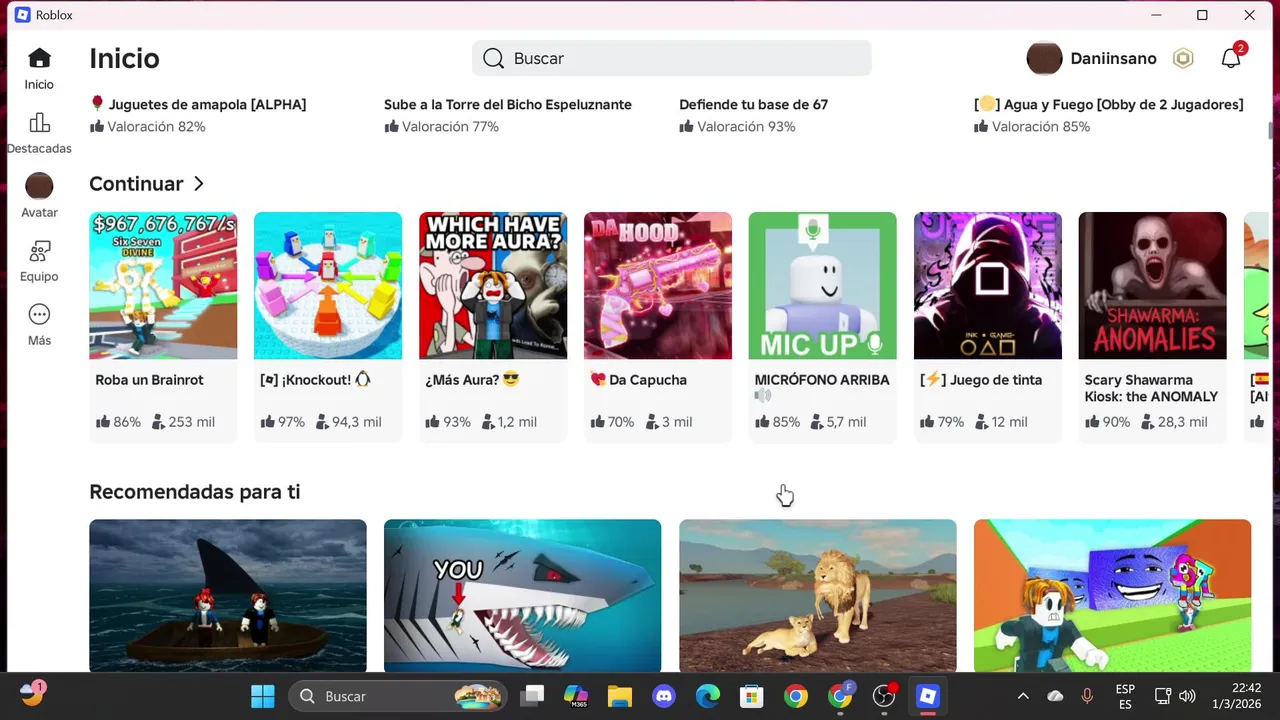
Task: Click the page vertical scrollbar
Action: point(1272,130)
